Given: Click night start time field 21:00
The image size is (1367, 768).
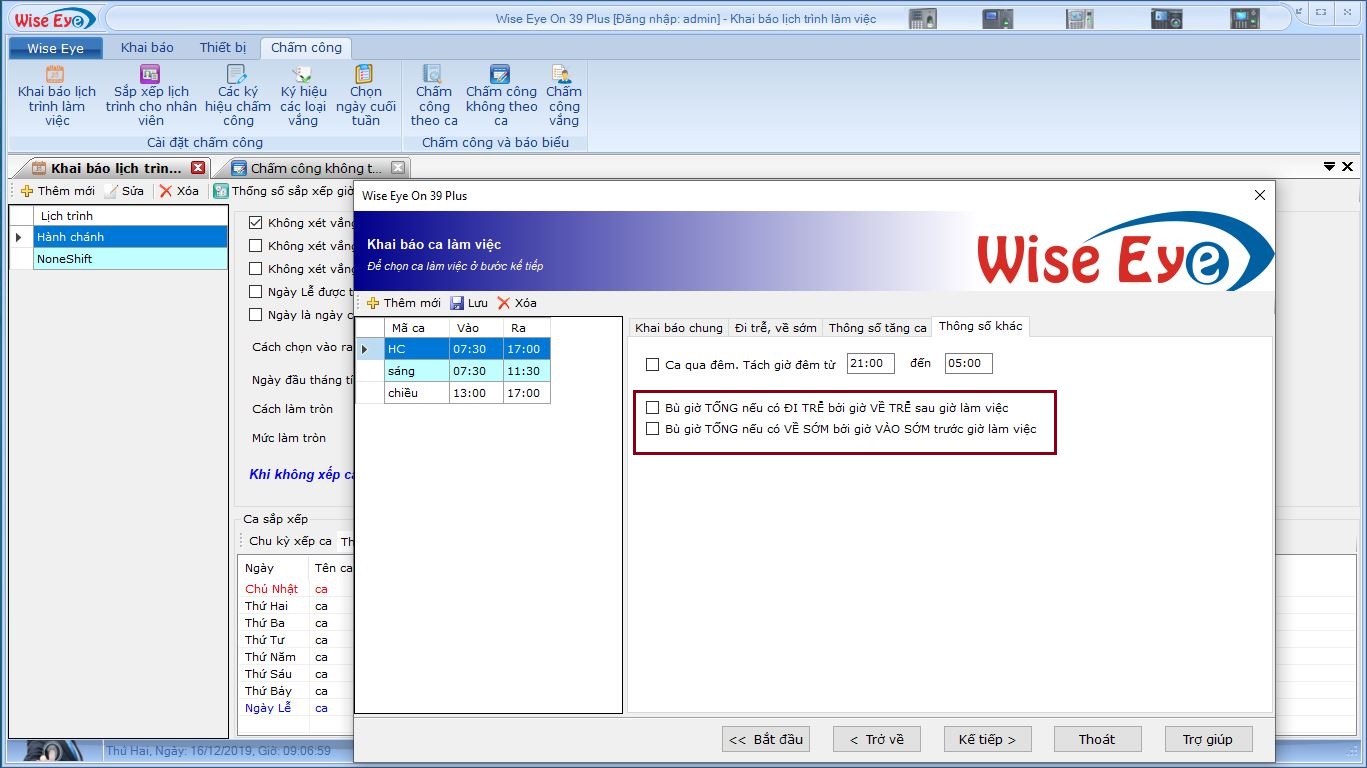Looking at the screenshot, I should [870, 364].
